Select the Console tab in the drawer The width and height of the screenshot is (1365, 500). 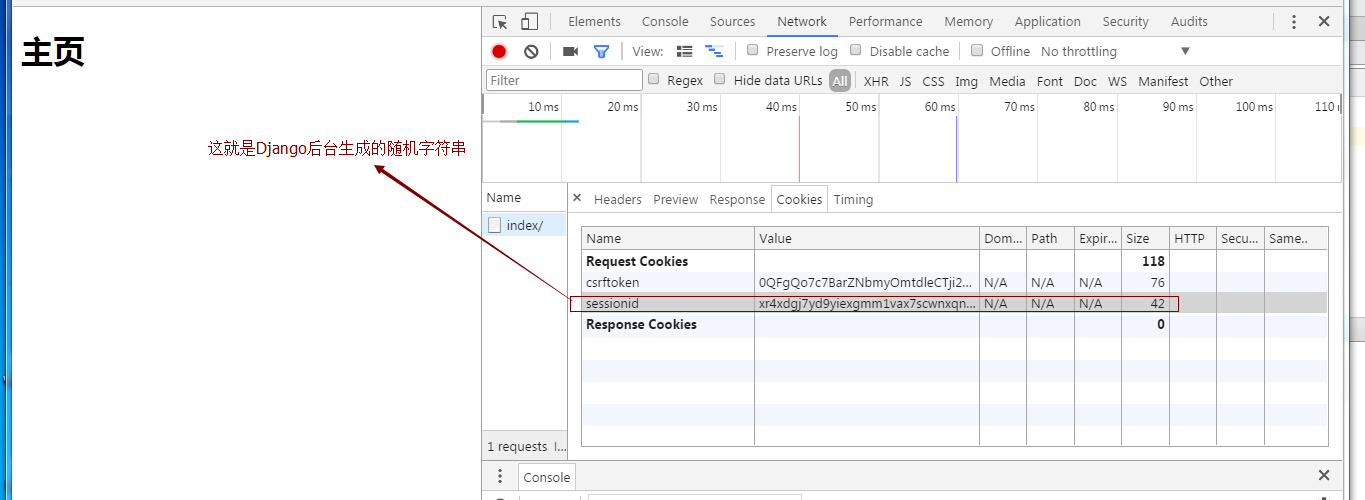point(546,477)
